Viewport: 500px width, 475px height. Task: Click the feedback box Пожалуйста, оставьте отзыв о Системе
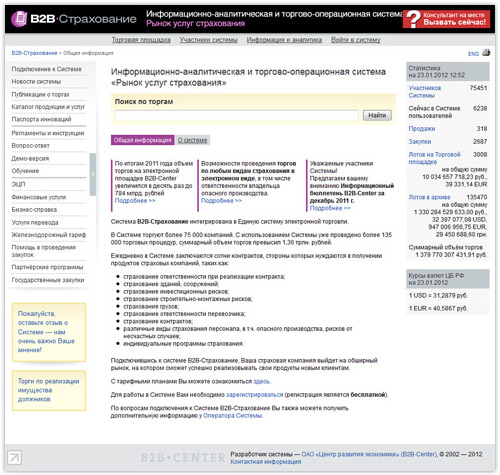[x=49, y=332]
